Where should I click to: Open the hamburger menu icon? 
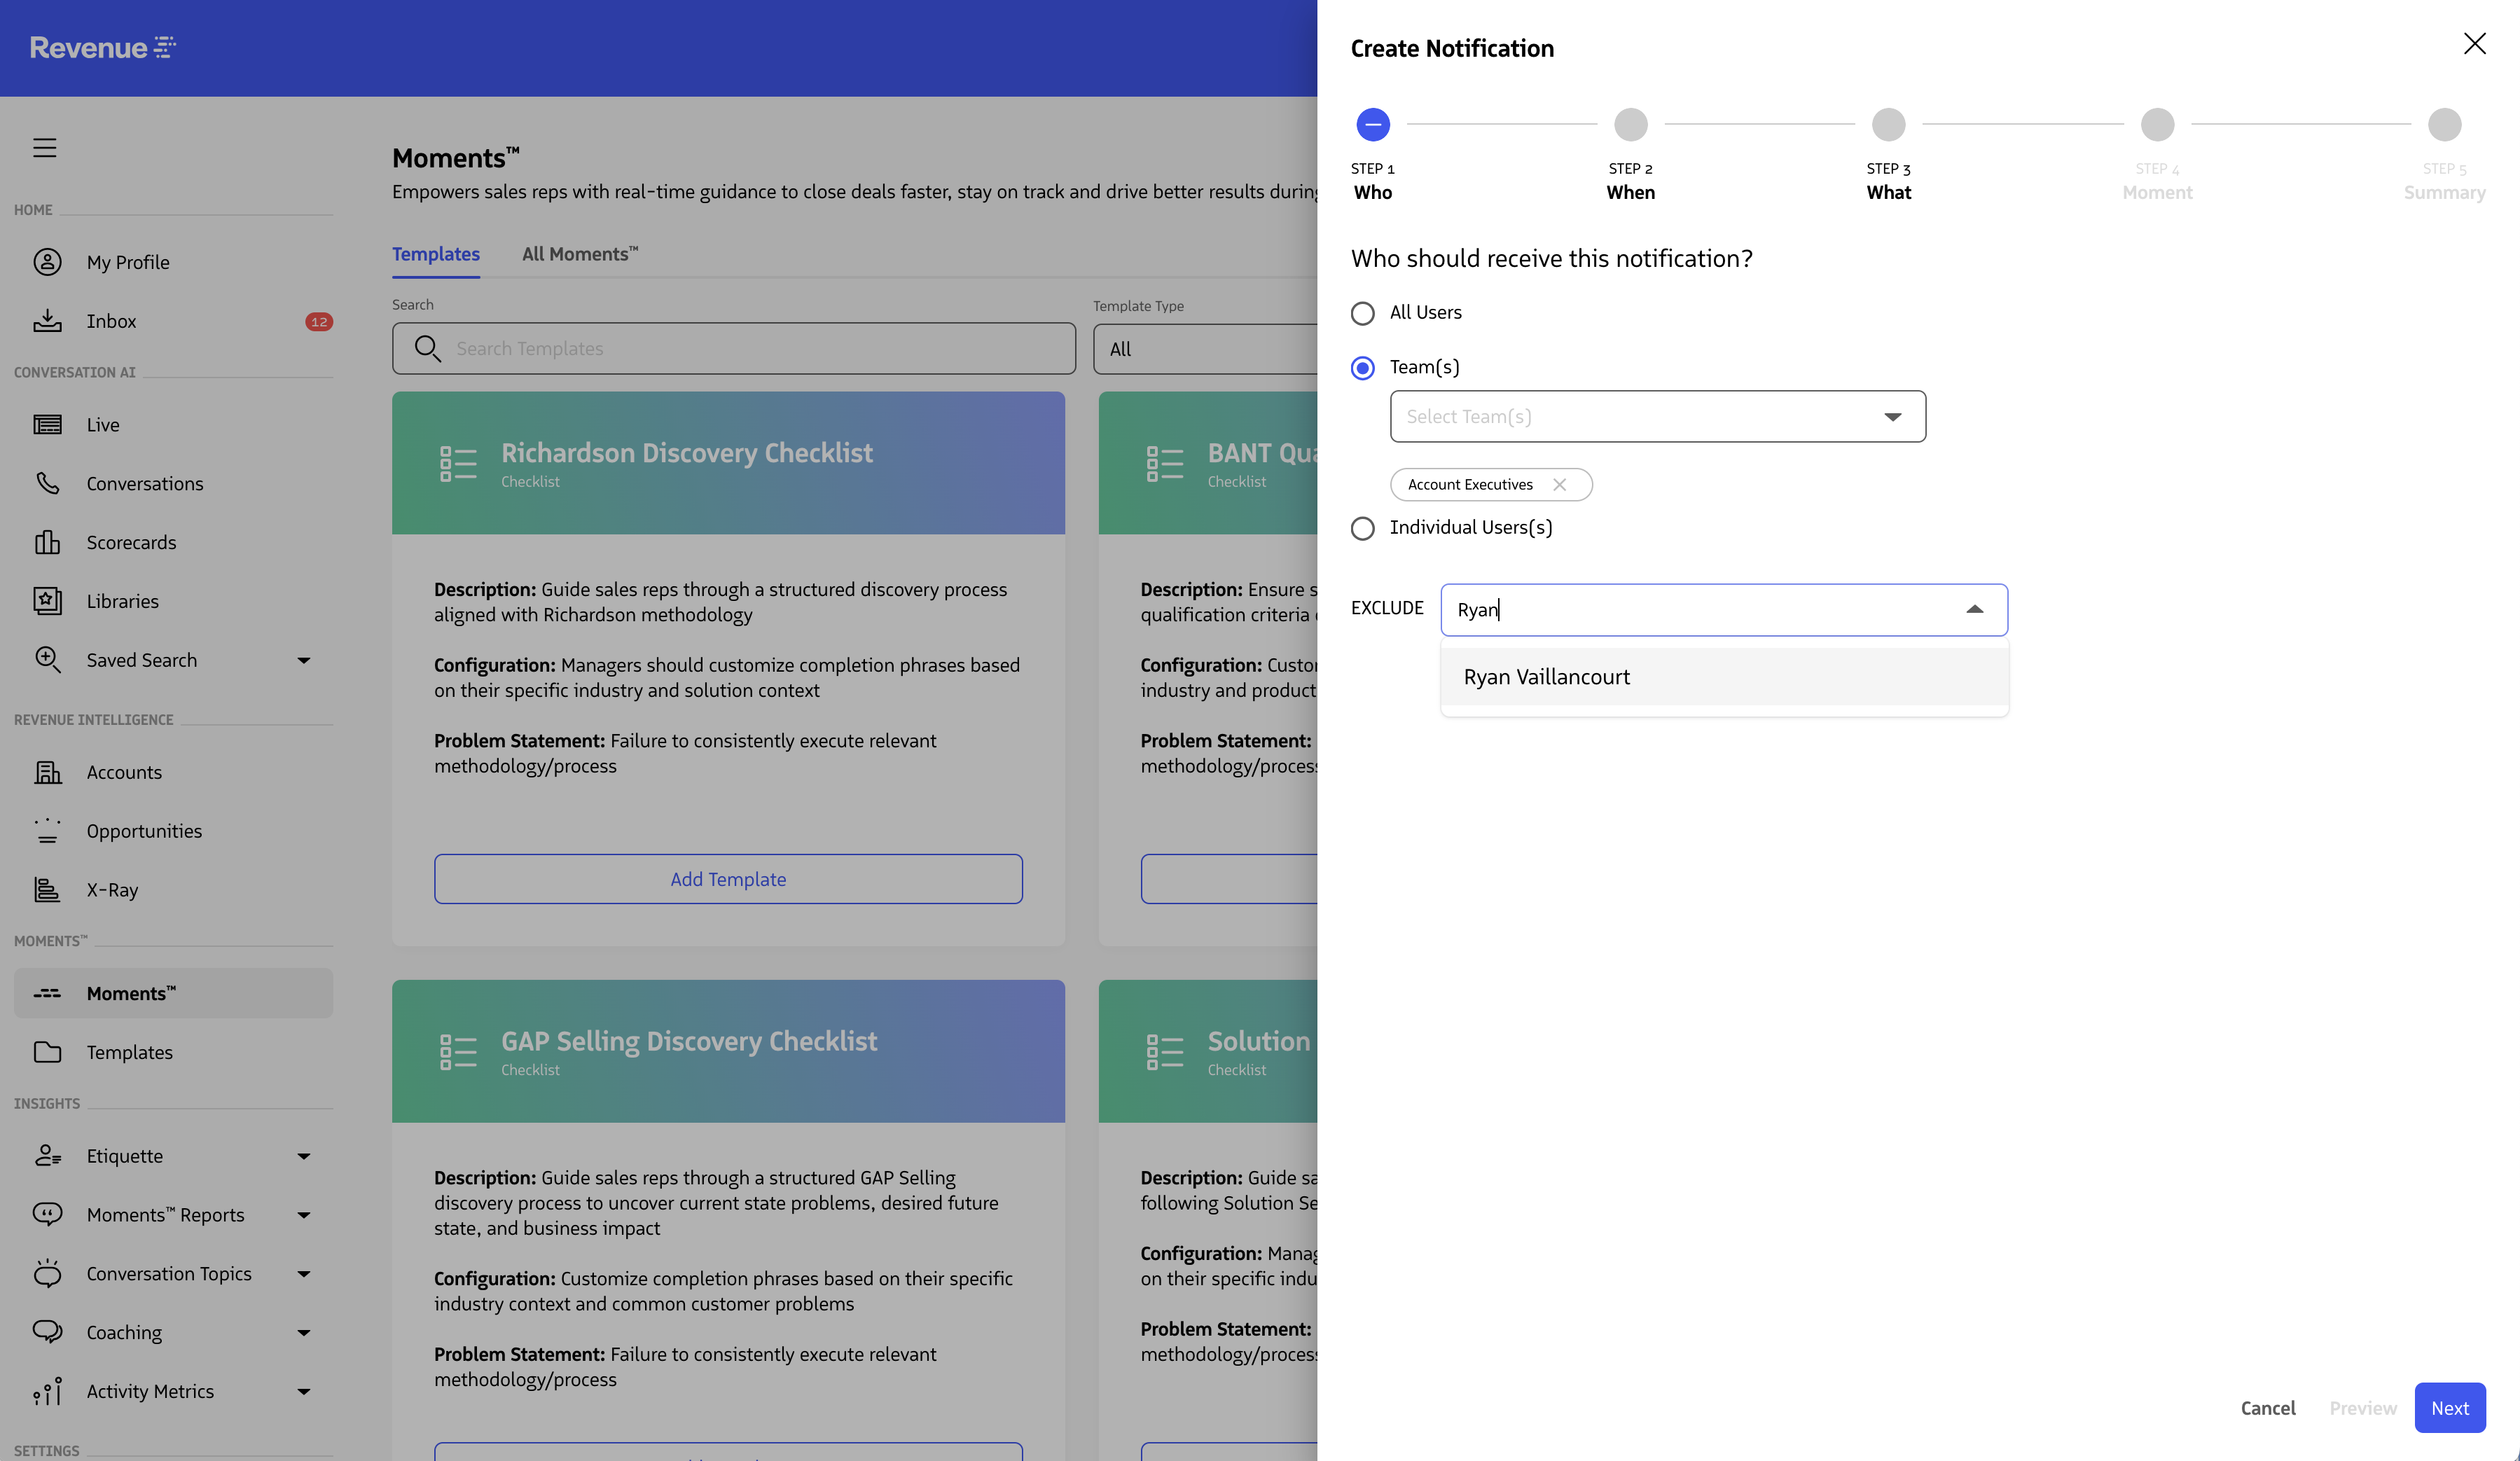tap(45, 148)
